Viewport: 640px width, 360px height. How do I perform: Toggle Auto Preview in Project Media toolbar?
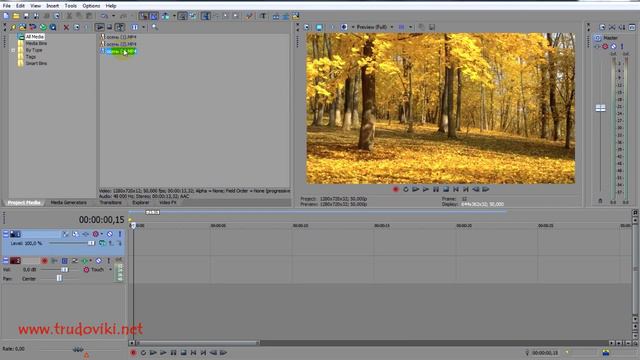click(119, 27)
